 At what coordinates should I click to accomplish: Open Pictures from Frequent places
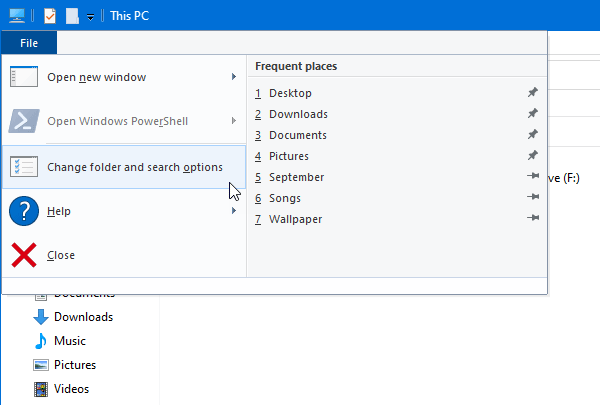click(x=397, y=156)
